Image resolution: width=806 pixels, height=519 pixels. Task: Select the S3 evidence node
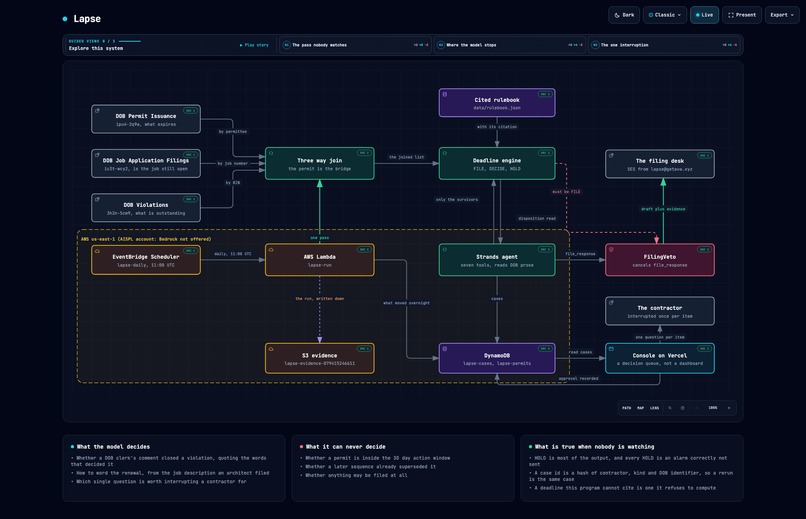point(320,358)
